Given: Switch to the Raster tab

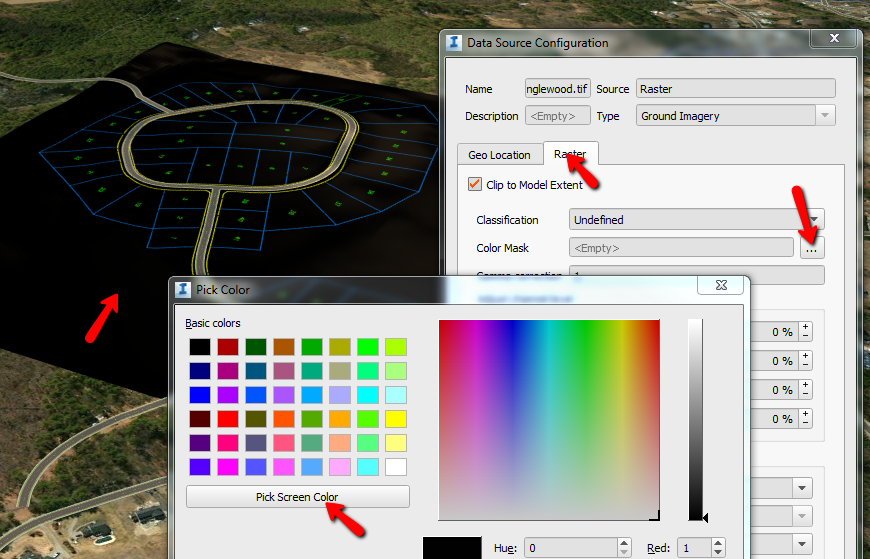Looking at the screenshot, I should (x=570, y=154).
